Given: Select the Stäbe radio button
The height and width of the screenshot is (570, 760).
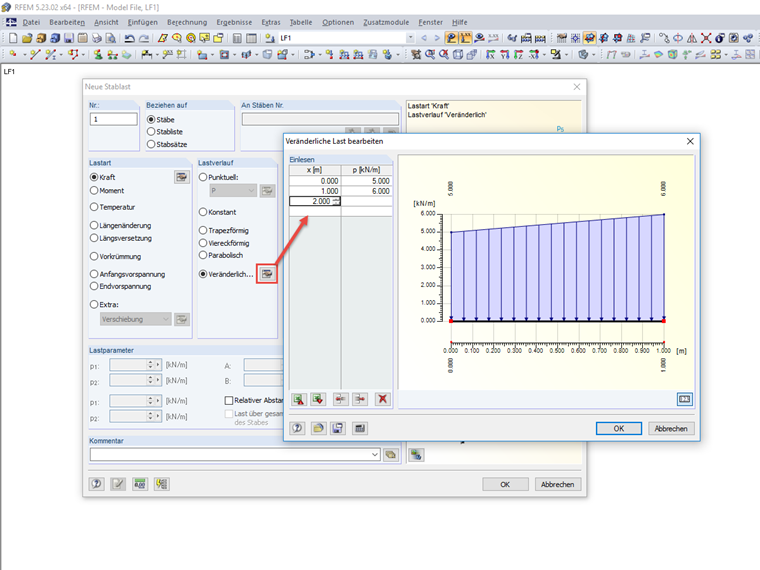Looking at the screenshot, I should click(x=151, y=119).
